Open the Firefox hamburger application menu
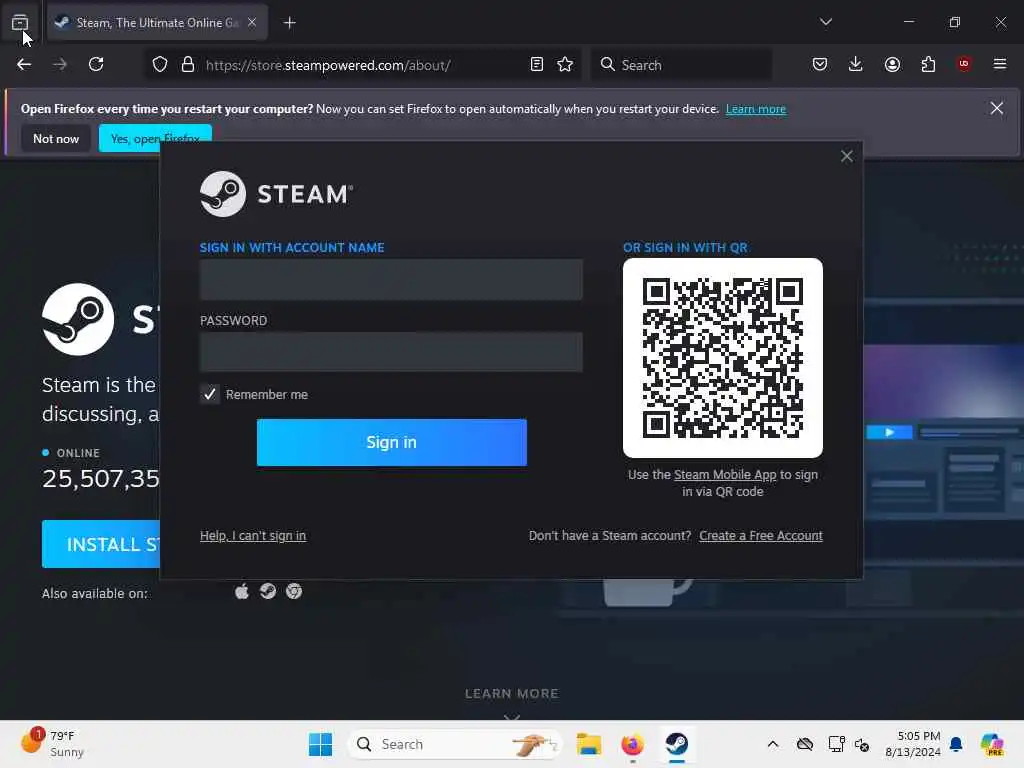Image resolution: width=1024 pixels, height=768 pixels. tap(1000, 64)
